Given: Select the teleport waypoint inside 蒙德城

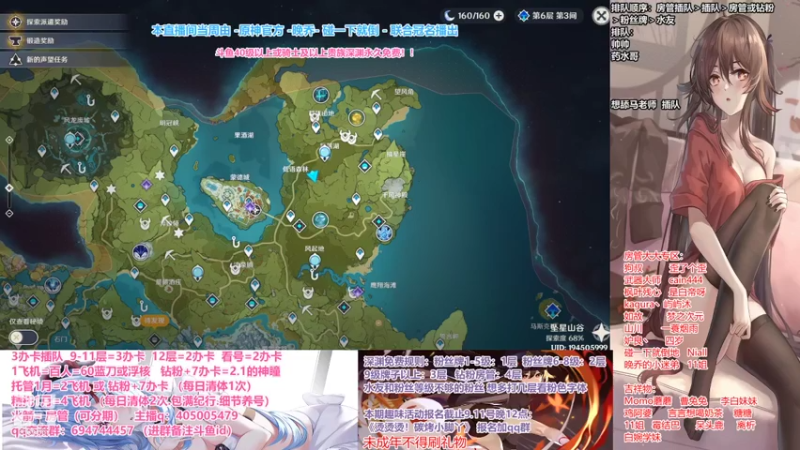Looking at the screenshot, I should point(227,206).
